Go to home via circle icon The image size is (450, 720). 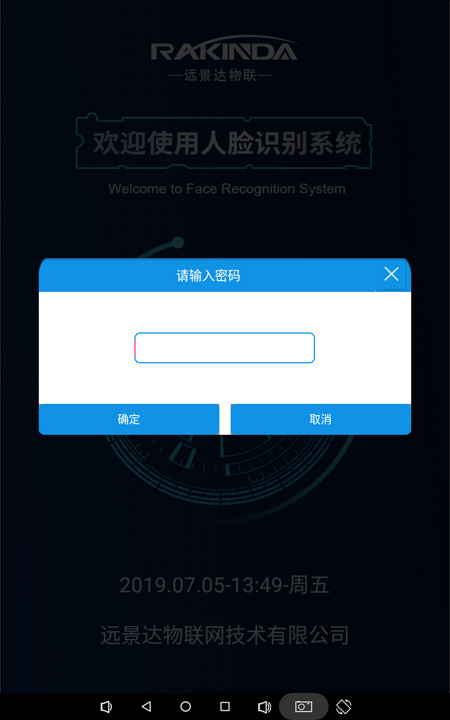186,706
